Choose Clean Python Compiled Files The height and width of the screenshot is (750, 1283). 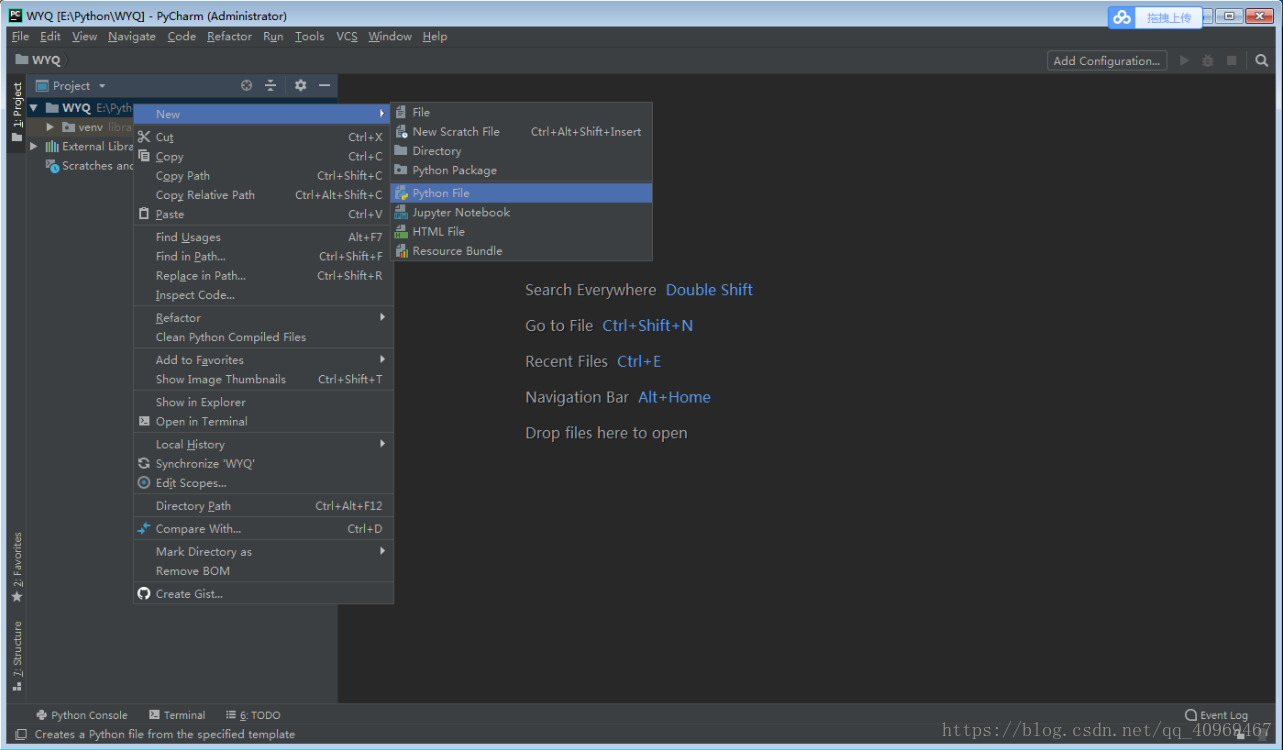point(263,337)
